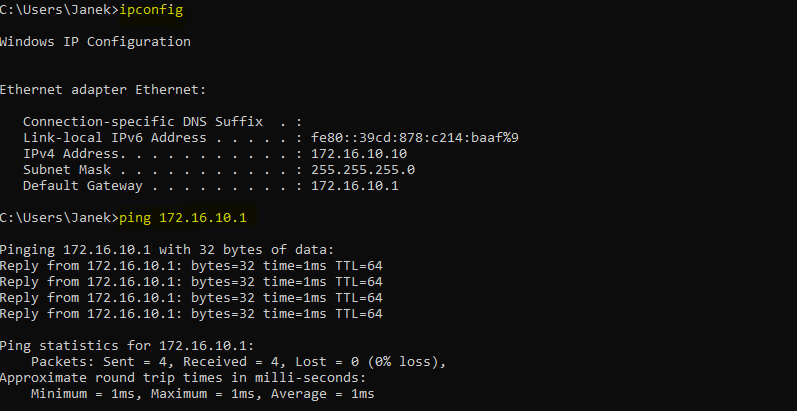Click the first Reply from 172.16.10.1 line
This screenshot has height=411, width=797.
point(191,266)
